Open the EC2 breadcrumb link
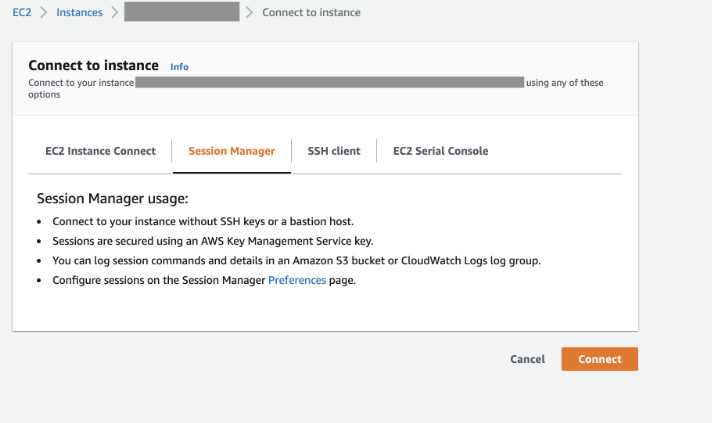 click(22, 12)
